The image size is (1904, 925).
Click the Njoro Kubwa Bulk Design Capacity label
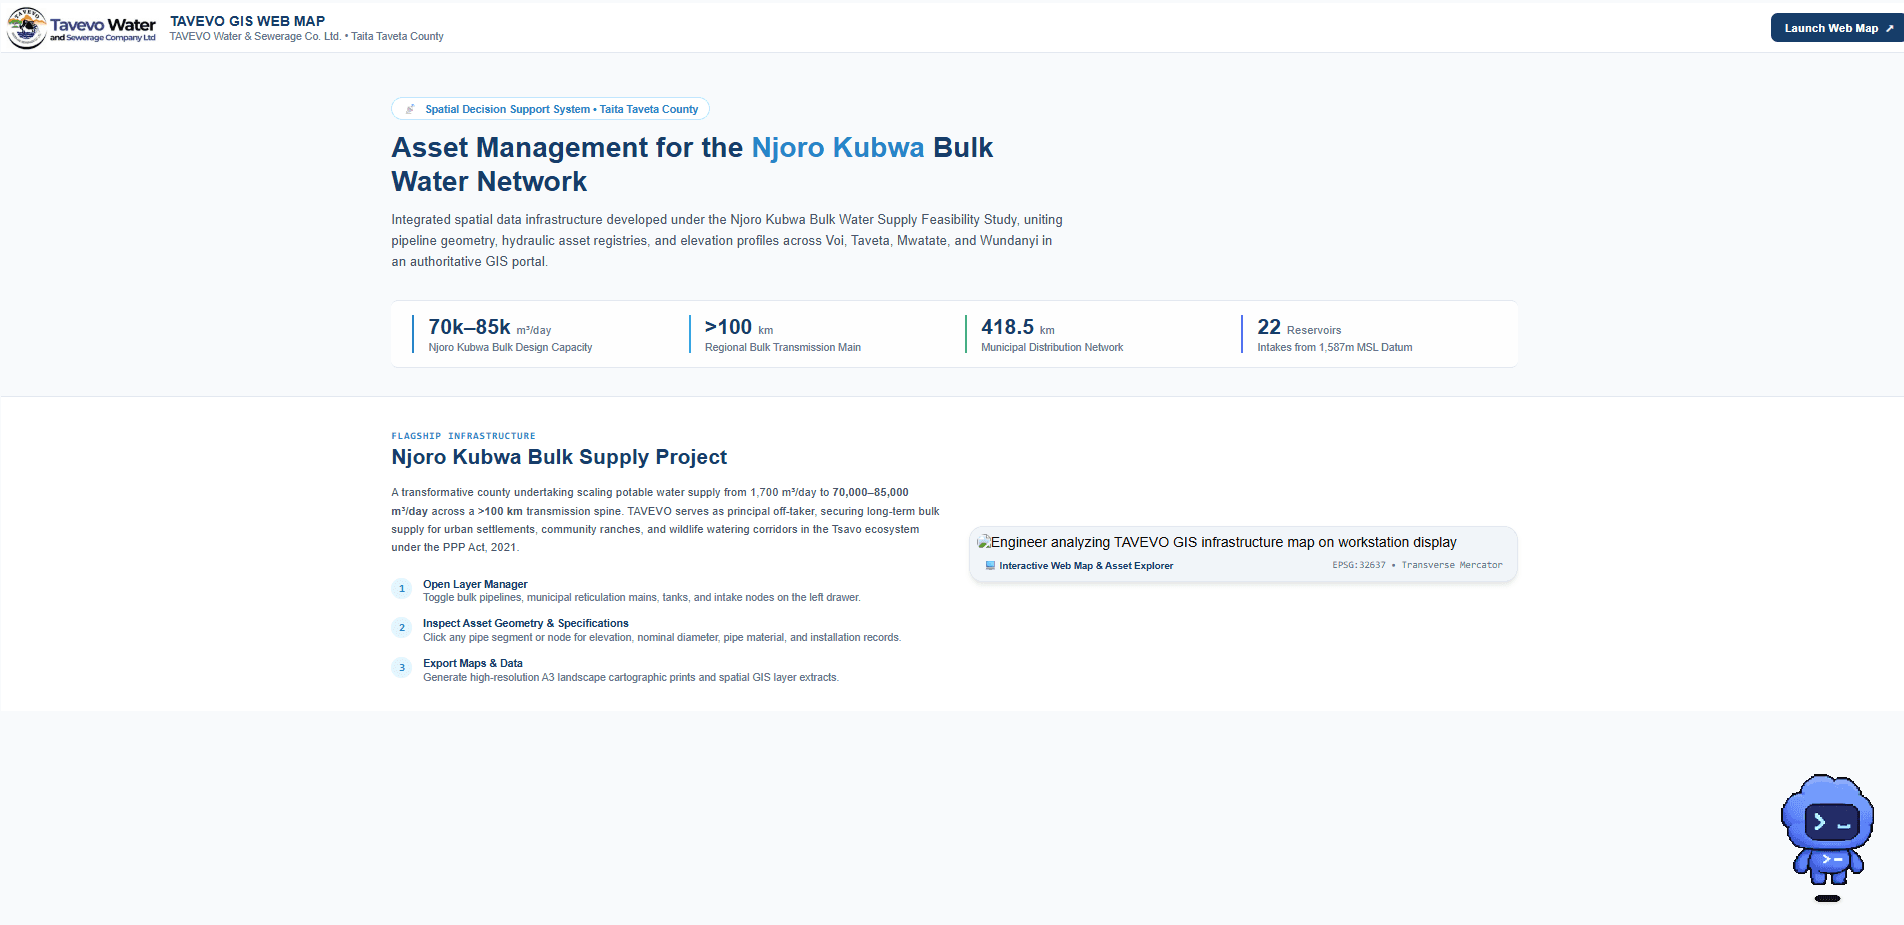point(510,347)
